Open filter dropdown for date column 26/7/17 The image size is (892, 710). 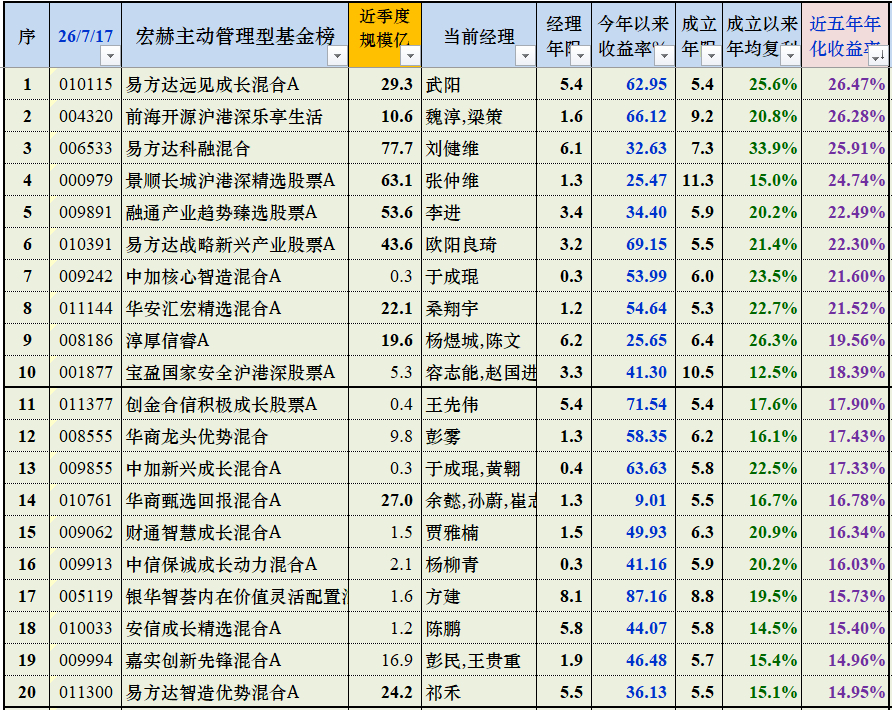(110, 56)
